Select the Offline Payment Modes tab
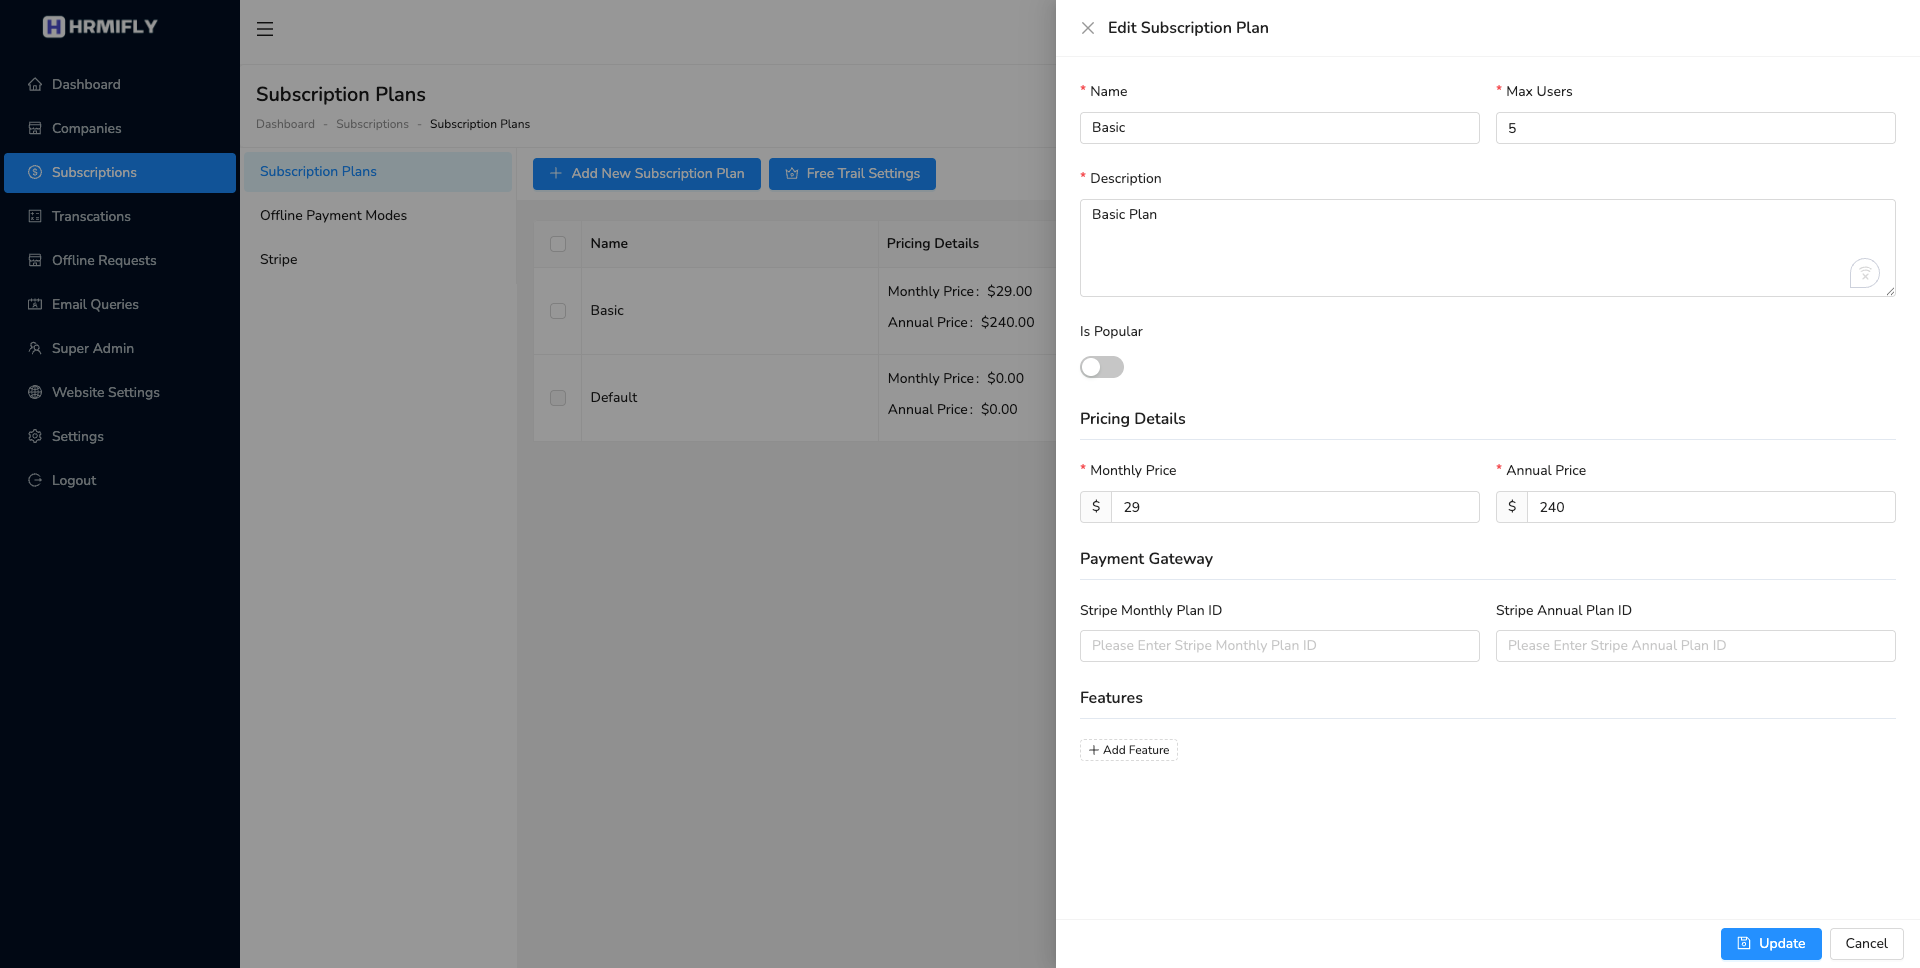 coord(378,216)
